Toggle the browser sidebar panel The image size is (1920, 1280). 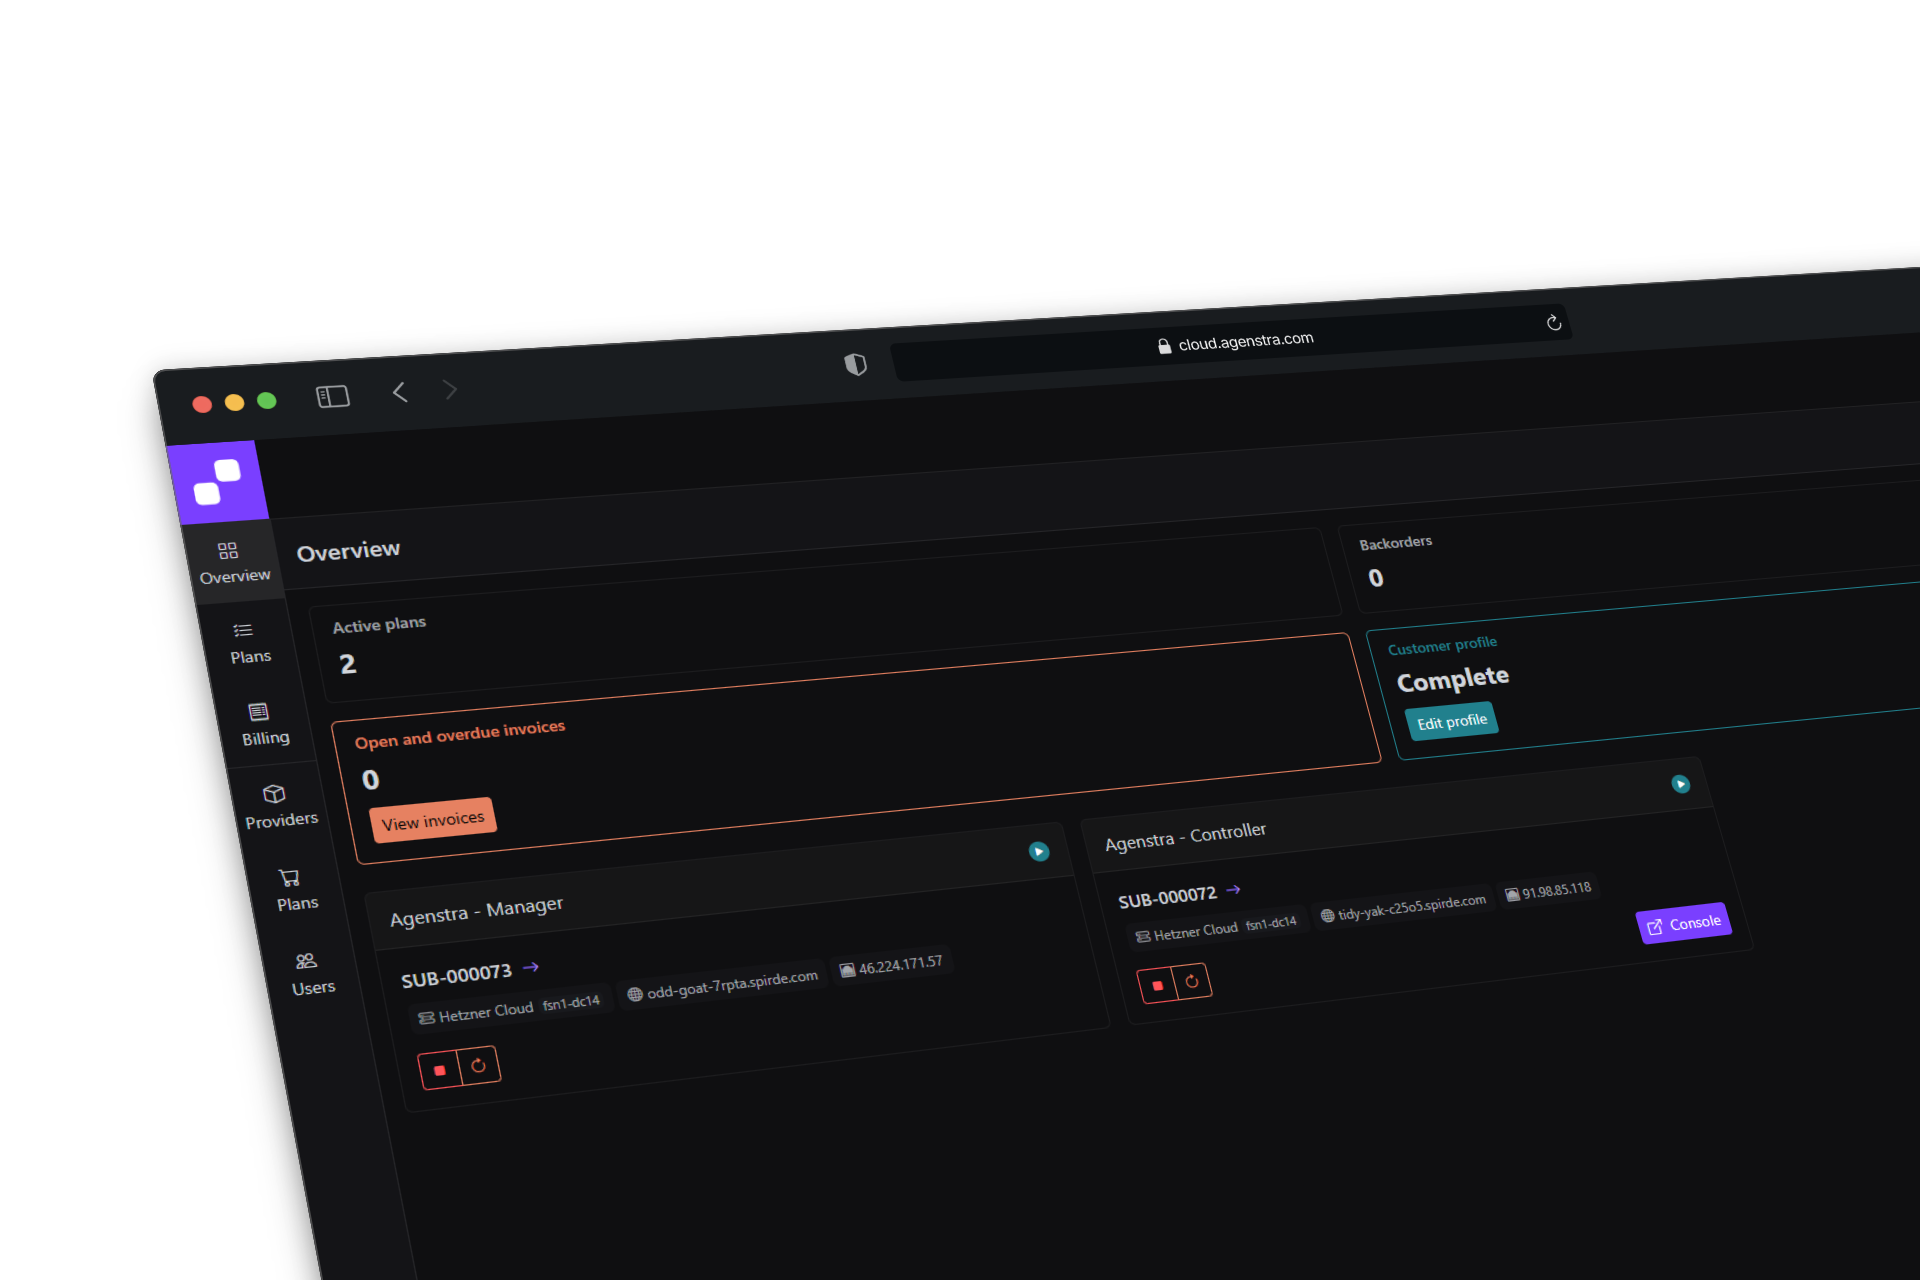point(333,395)
